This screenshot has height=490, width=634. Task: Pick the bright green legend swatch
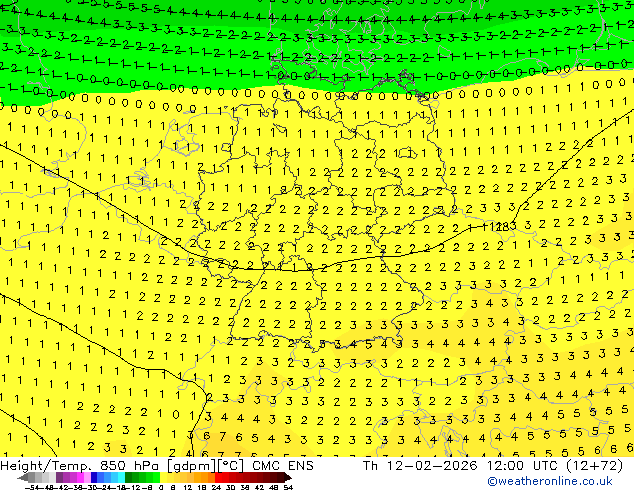(x=156, y=477)
